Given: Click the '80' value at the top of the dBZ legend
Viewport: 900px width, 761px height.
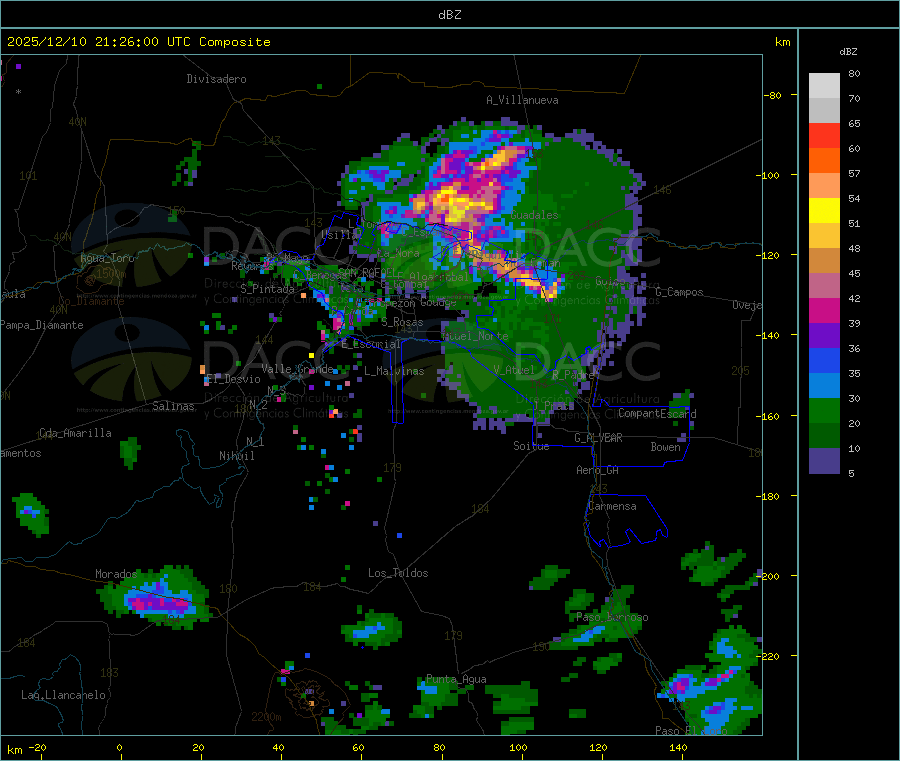Looking at the screenshot, I should [854, 73].
